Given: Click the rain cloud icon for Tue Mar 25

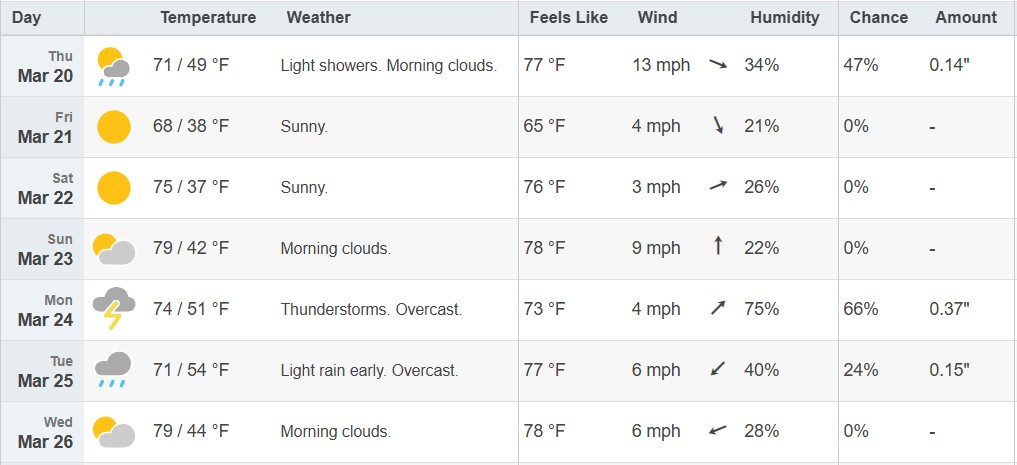Looking at the screenshot, I should [x=114, y=370].
